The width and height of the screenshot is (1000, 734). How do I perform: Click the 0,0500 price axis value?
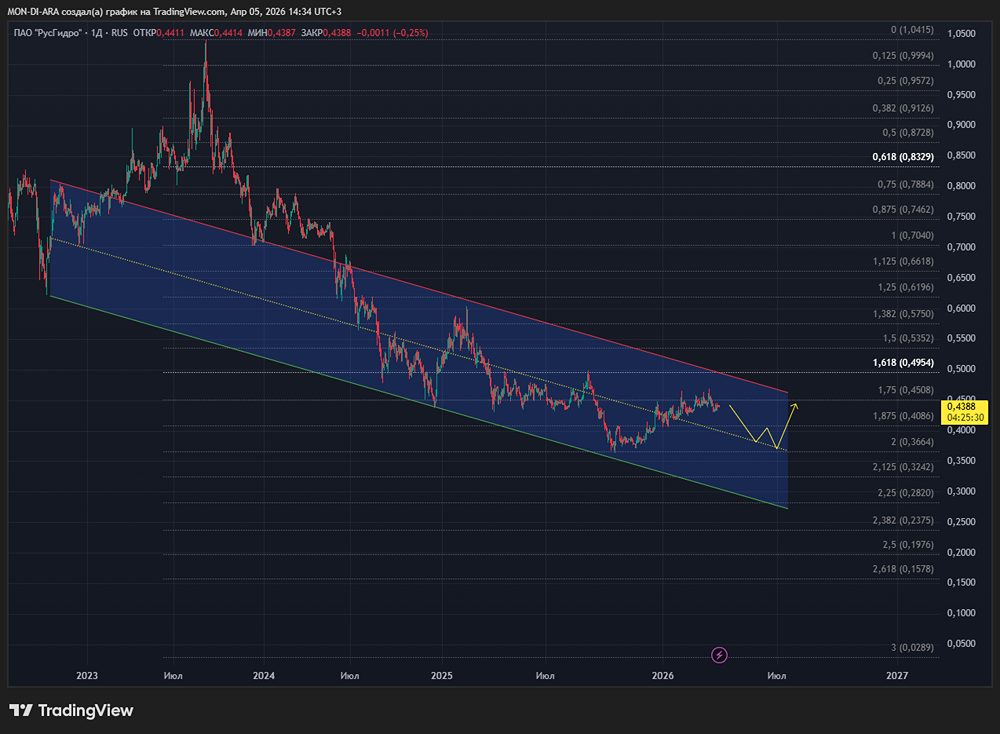[x=961, y=643]
